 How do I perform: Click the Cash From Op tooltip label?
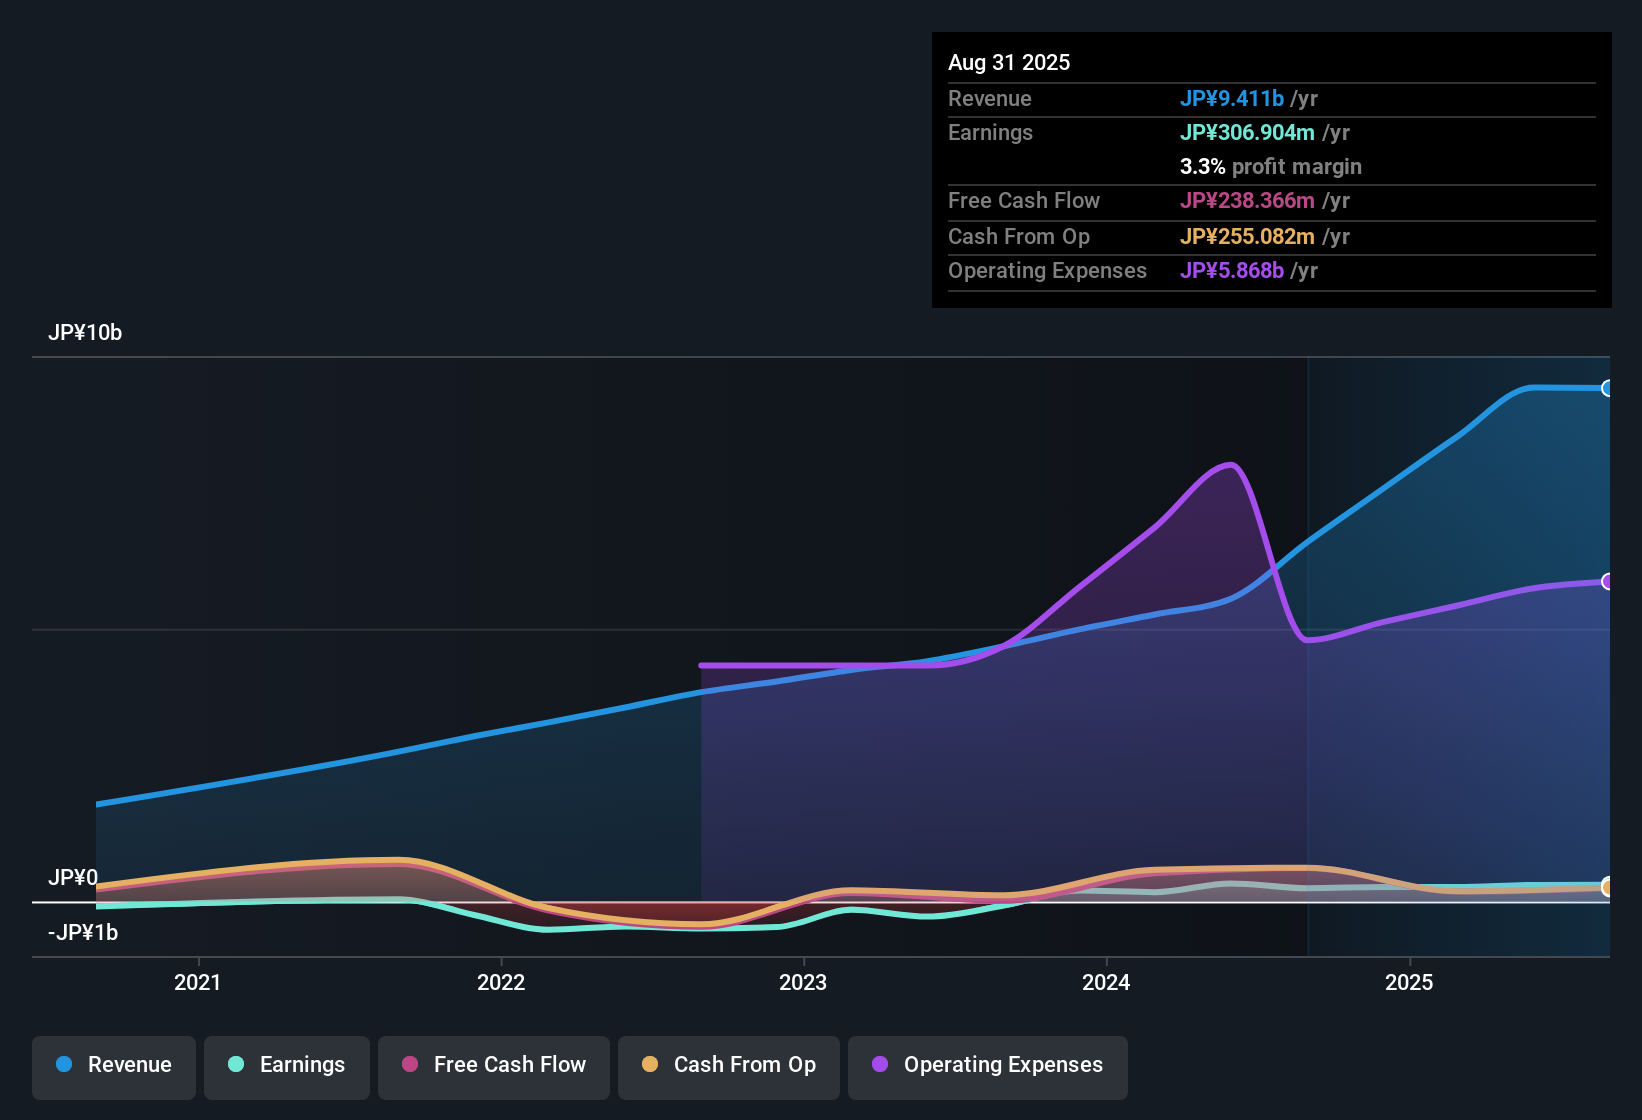1019,237
